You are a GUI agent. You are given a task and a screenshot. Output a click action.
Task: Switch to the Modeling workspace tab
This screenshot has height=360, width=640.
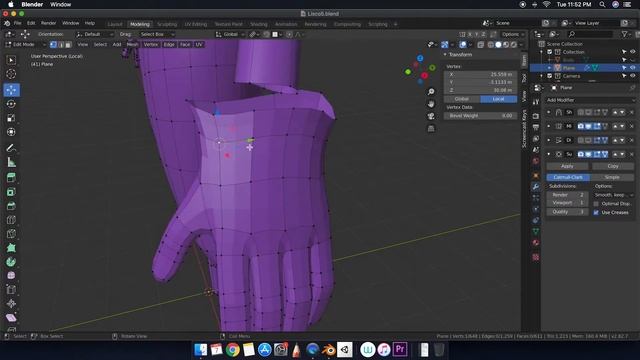(x=140, y=24)
